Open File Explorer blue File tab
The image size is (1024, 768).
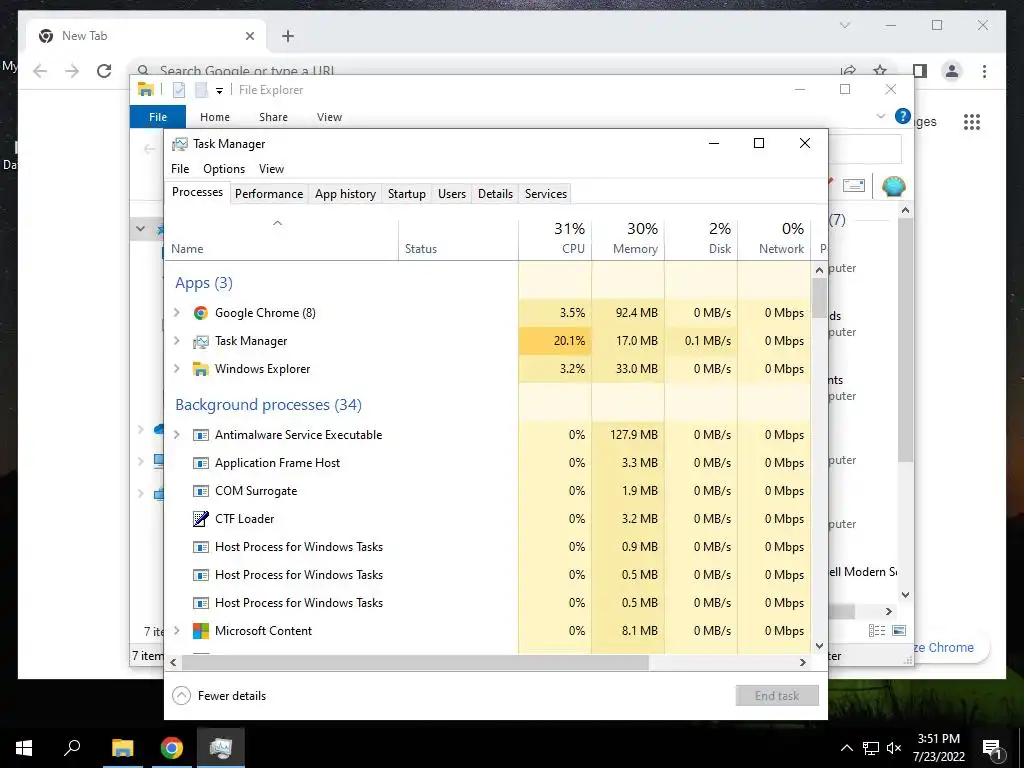pos(158,117)
